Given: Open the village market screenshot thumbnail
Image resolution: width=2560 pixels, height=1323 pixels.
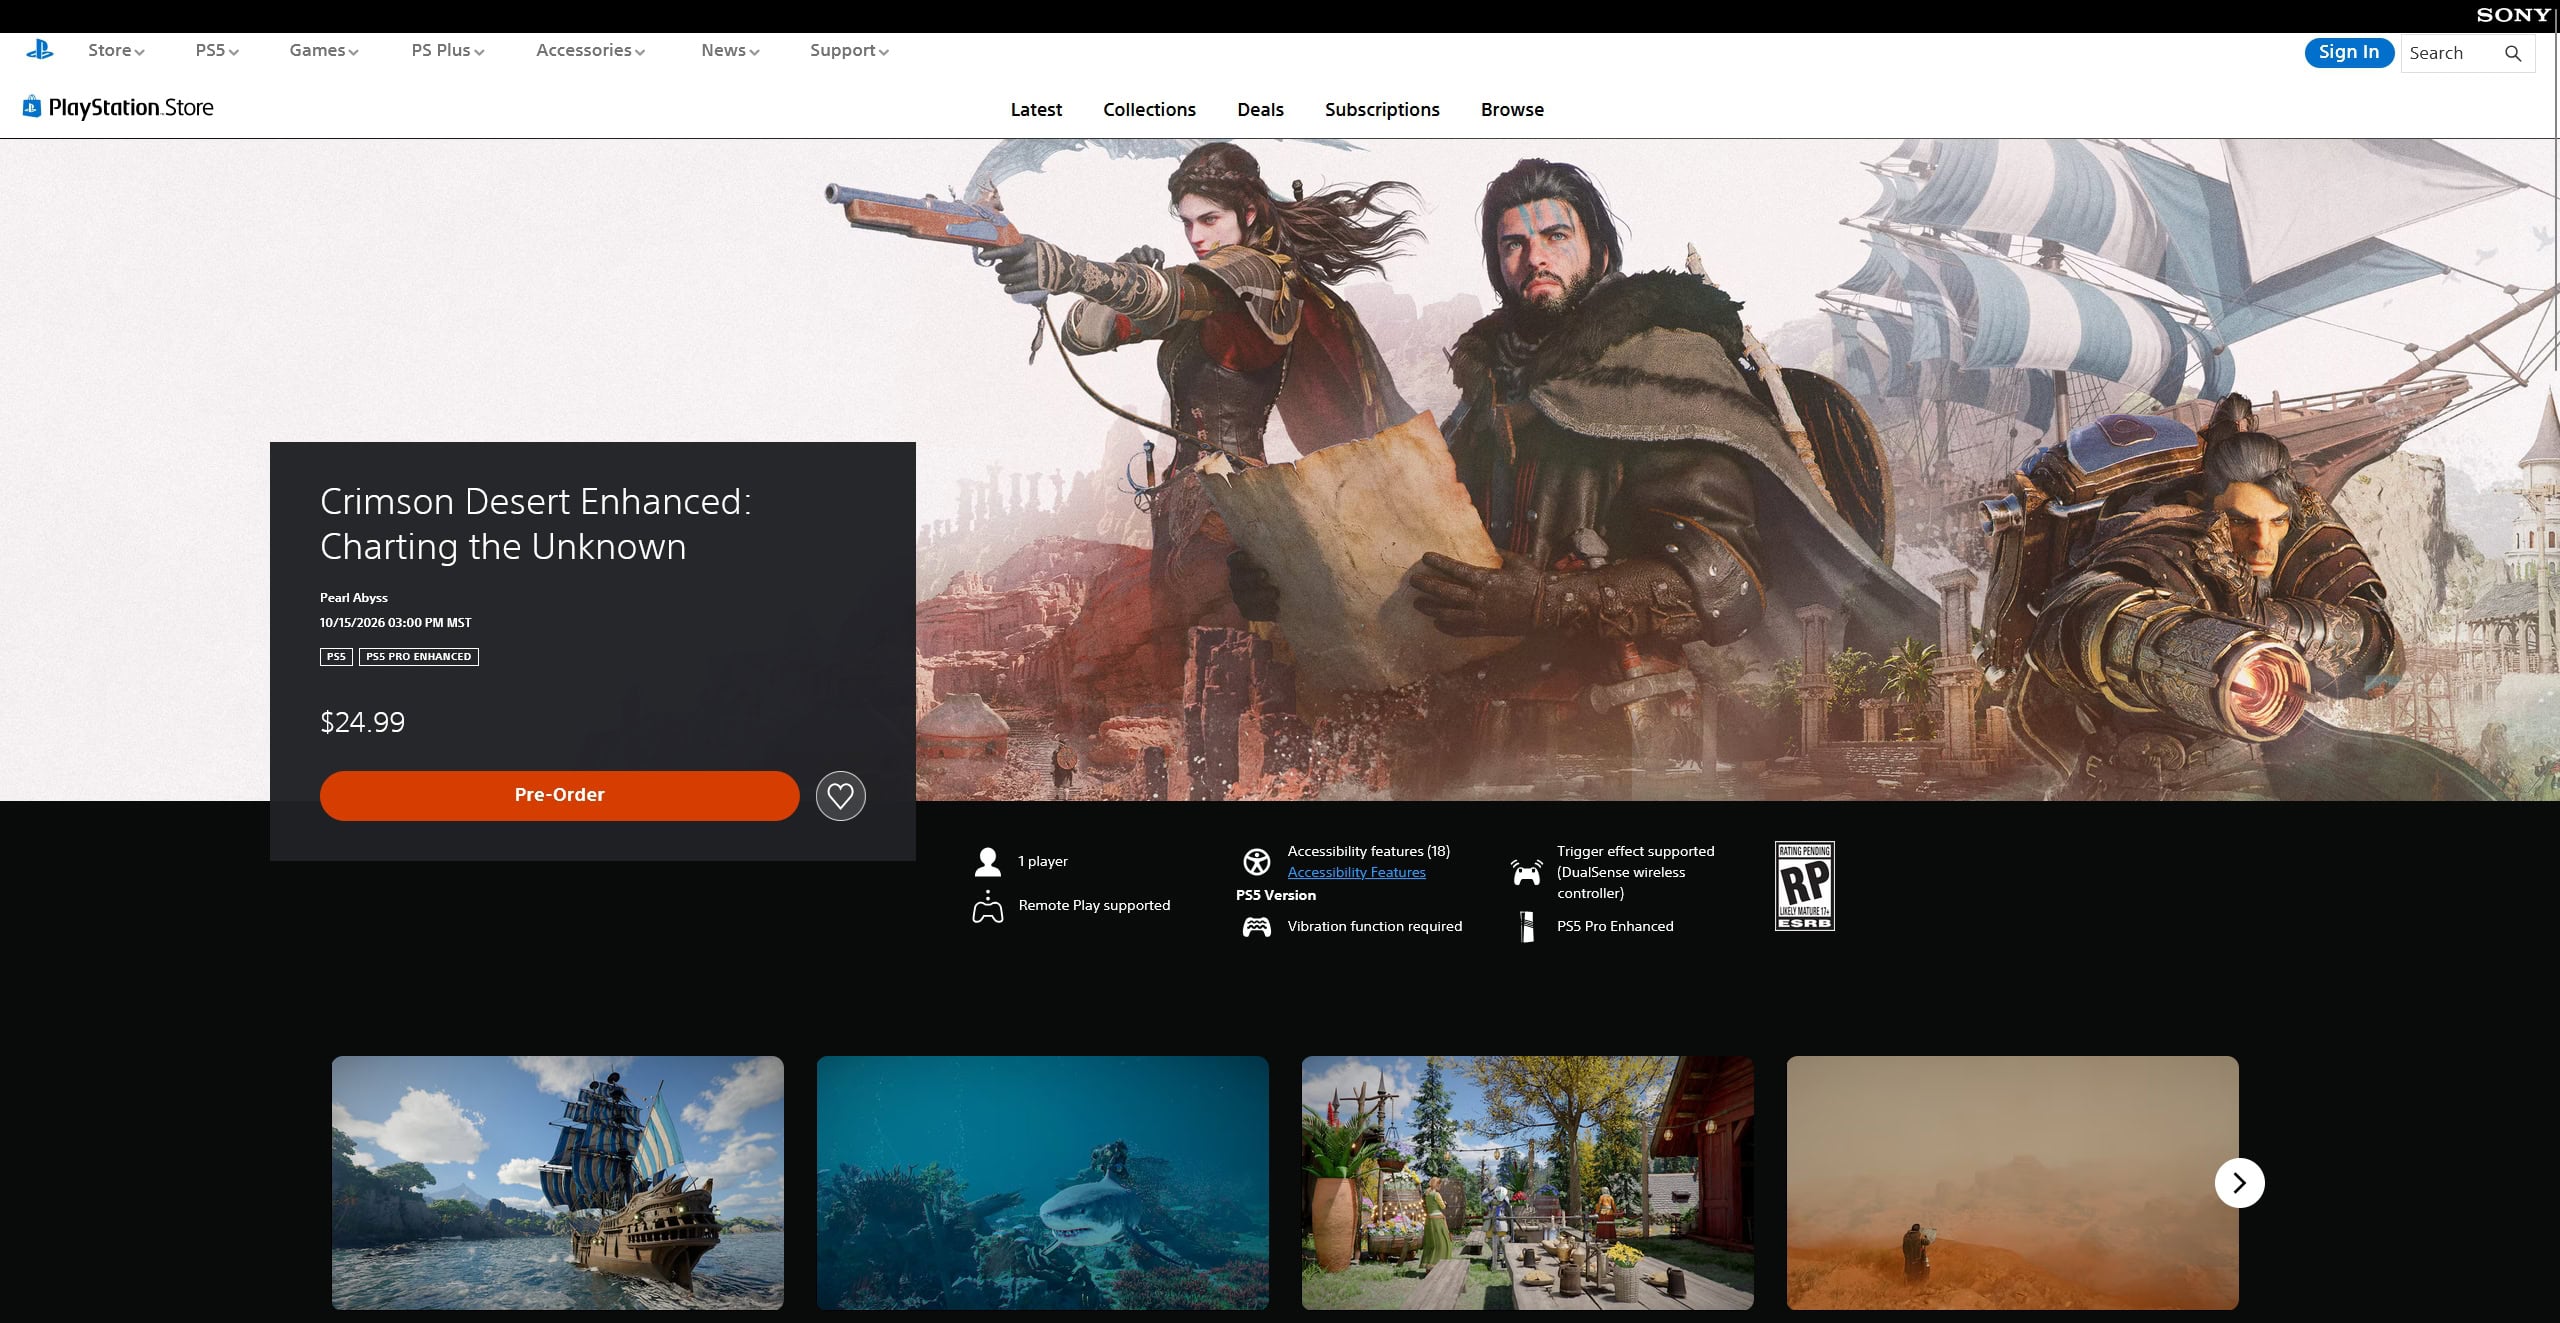Looking at the screenshot, I should [x=1528, y=1183].
